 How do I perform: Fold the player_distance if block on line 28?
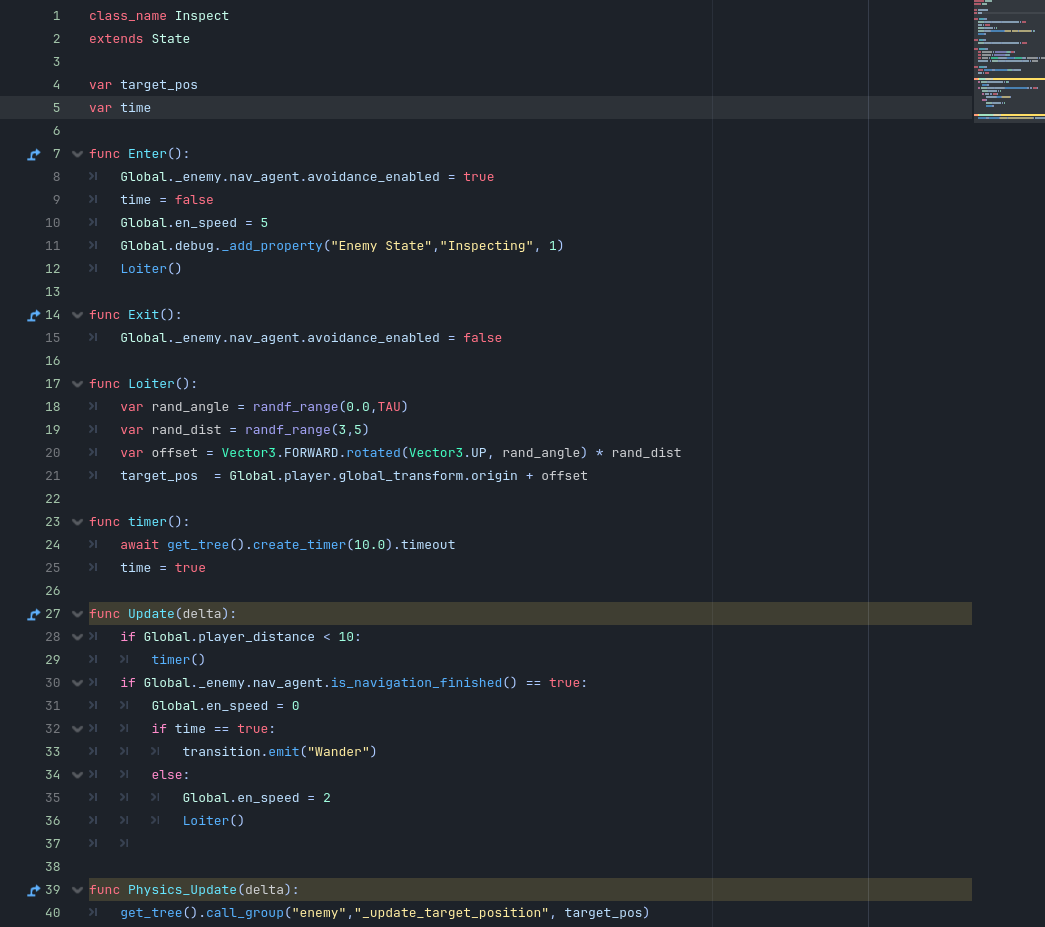click(77, 637)
